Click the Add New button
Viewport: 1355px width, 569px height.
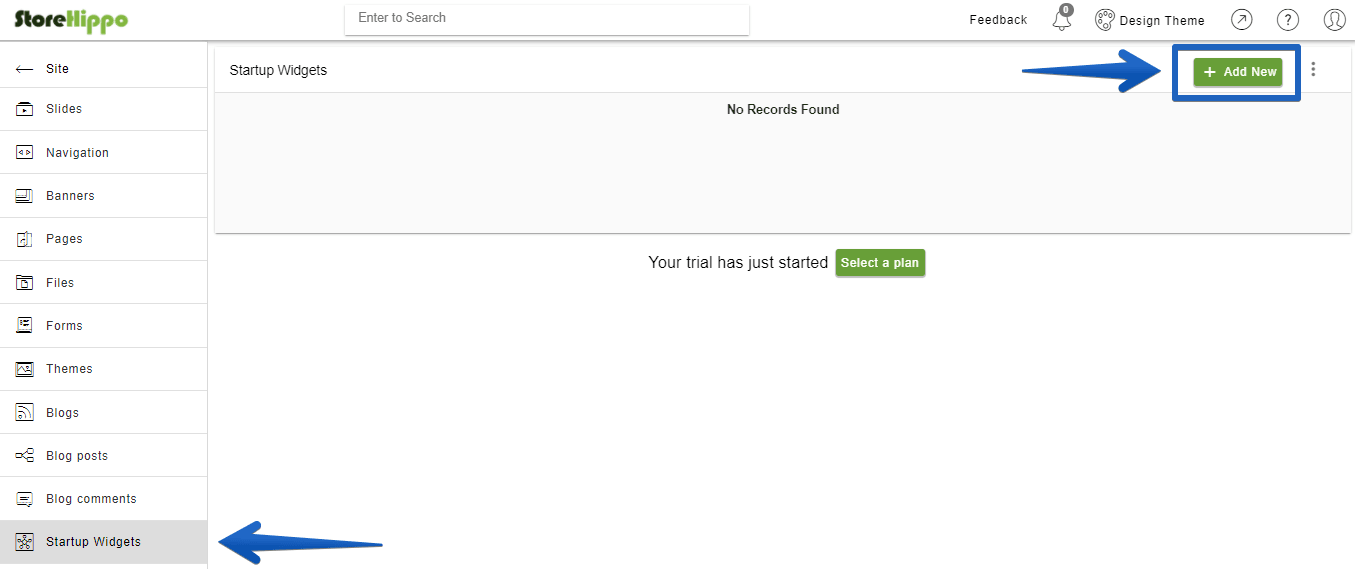(1238, 72)
